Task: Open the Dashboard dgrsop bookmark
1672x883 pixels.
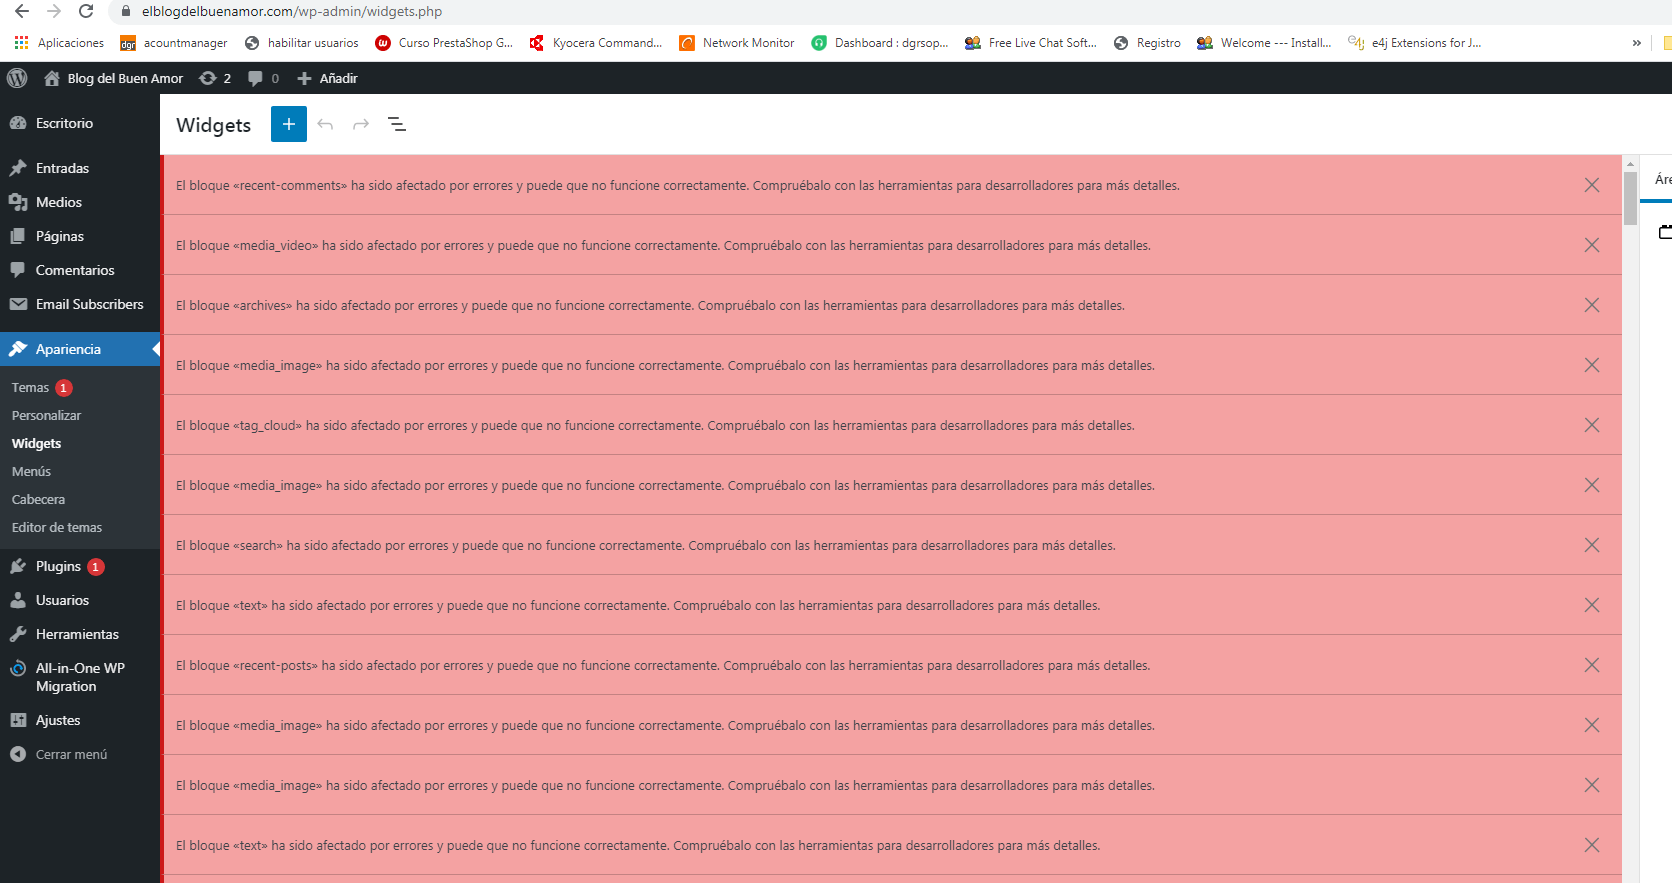Action: pos(880,43)
